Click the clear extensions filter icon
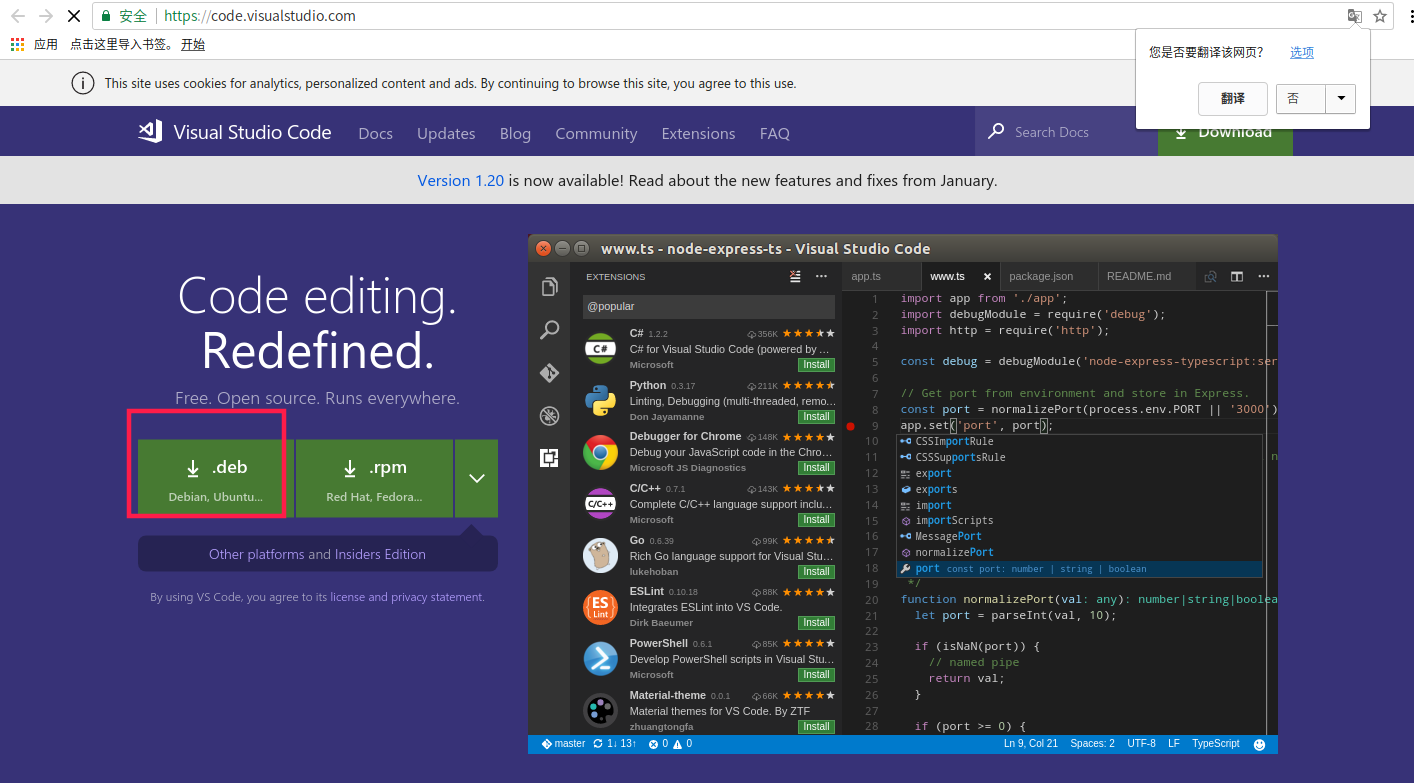The width and height of the screenshot is (1414, 783). pyautogui.click(x=795, y=277)
